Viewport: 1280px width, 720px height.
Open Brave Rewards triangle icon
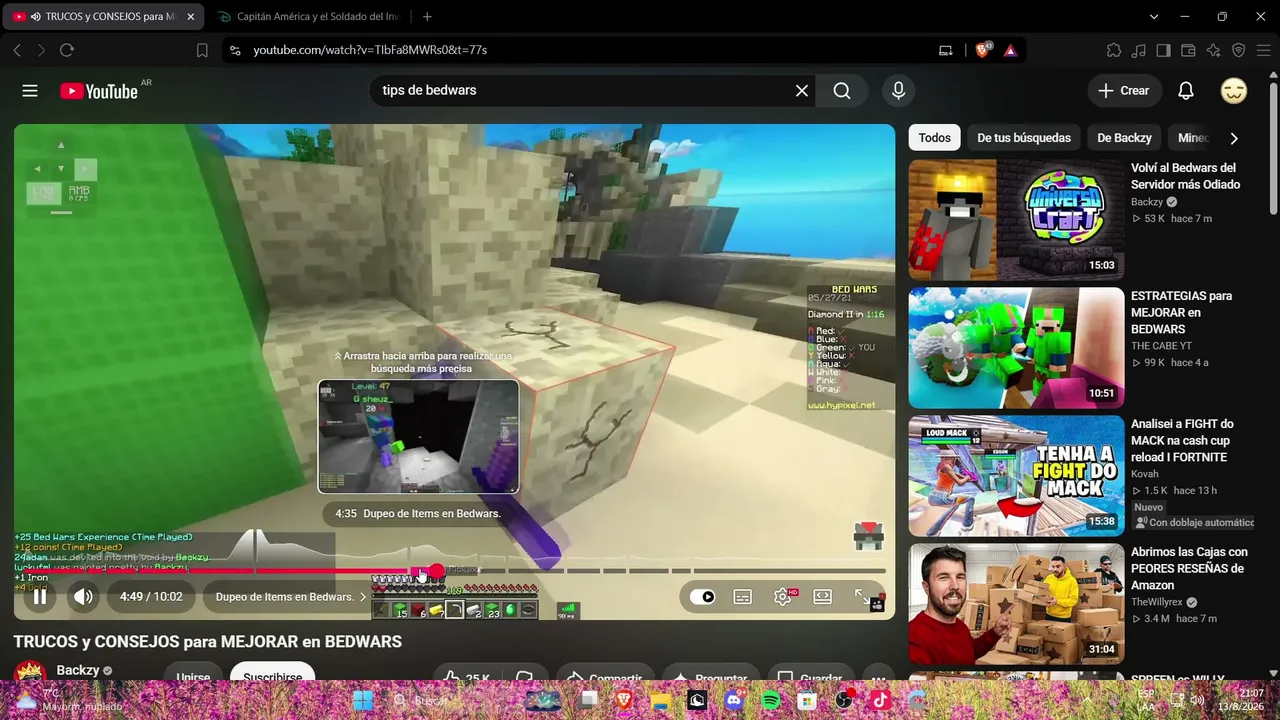pos(1010,50)
